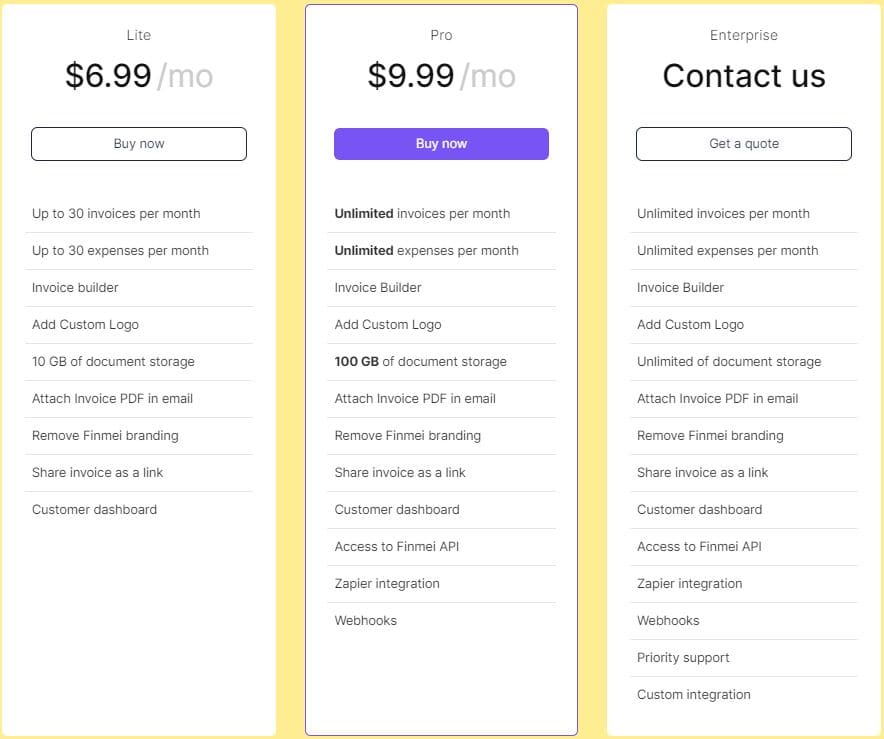The width and height of the screenshot is (884, 739).
Task: Click the Pro plan heading
Action: pyautogui.click(x=441, y=35)
